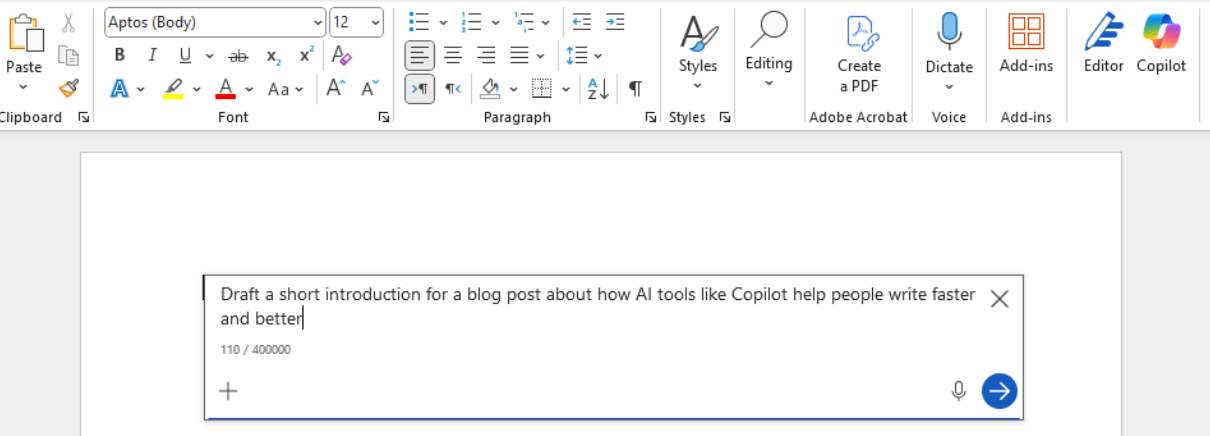Select Center alignment button
This screenshot has height=436, width=1210.
pos(453,55)
